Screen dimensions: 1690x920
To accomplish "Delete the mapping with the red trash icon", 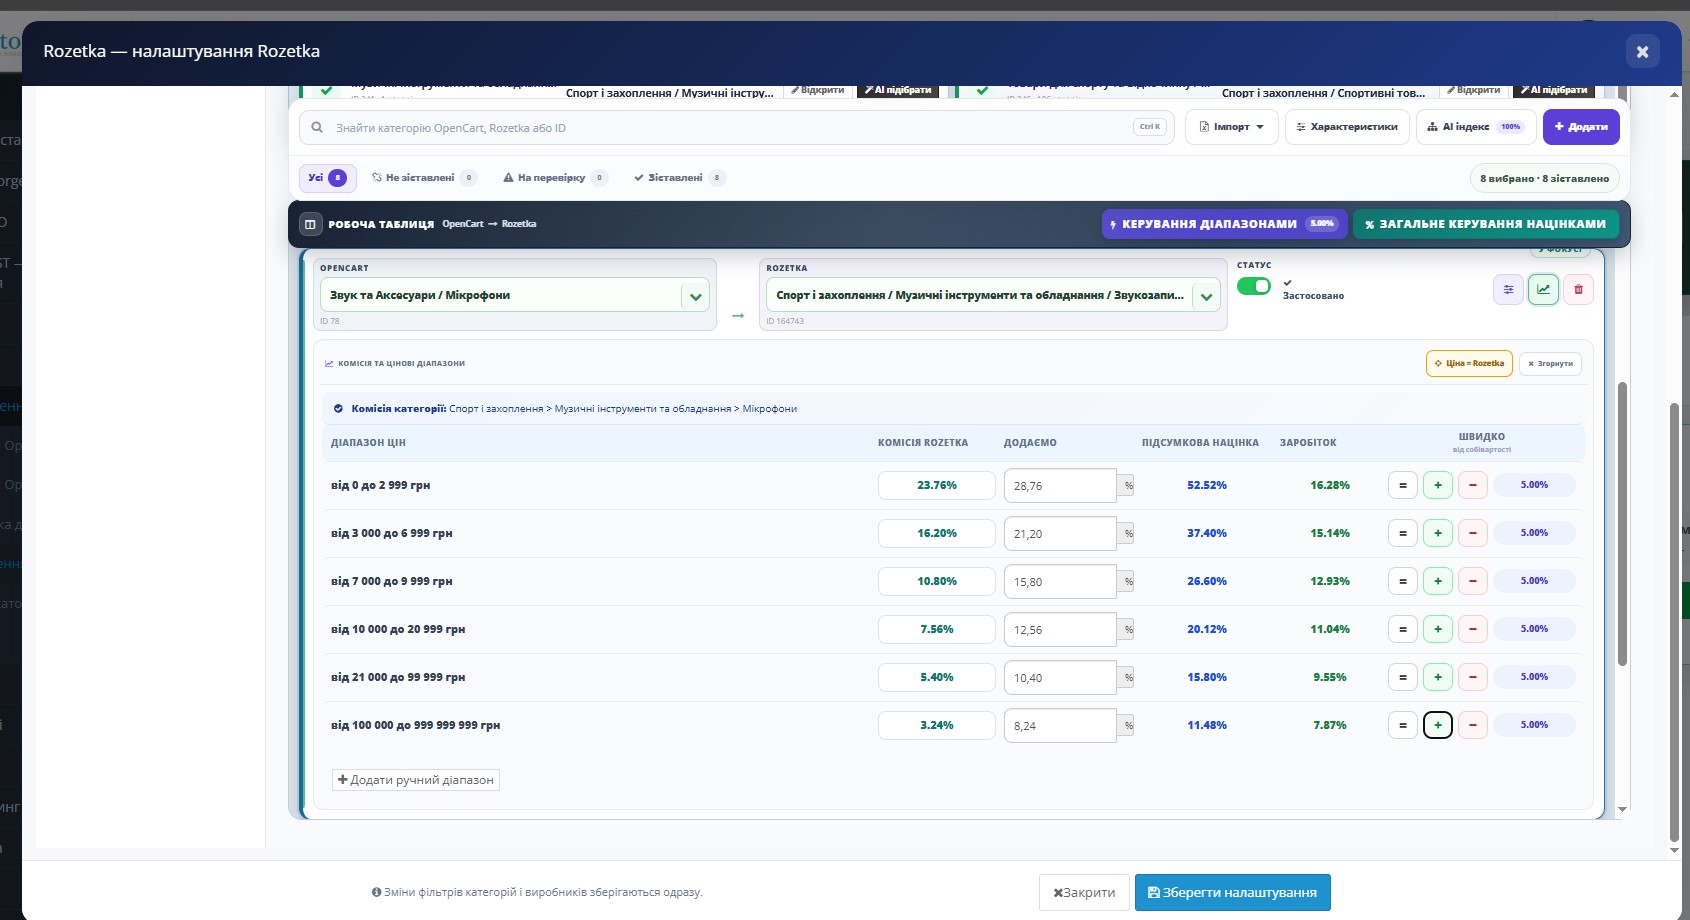I will (x=1578, y=290).
